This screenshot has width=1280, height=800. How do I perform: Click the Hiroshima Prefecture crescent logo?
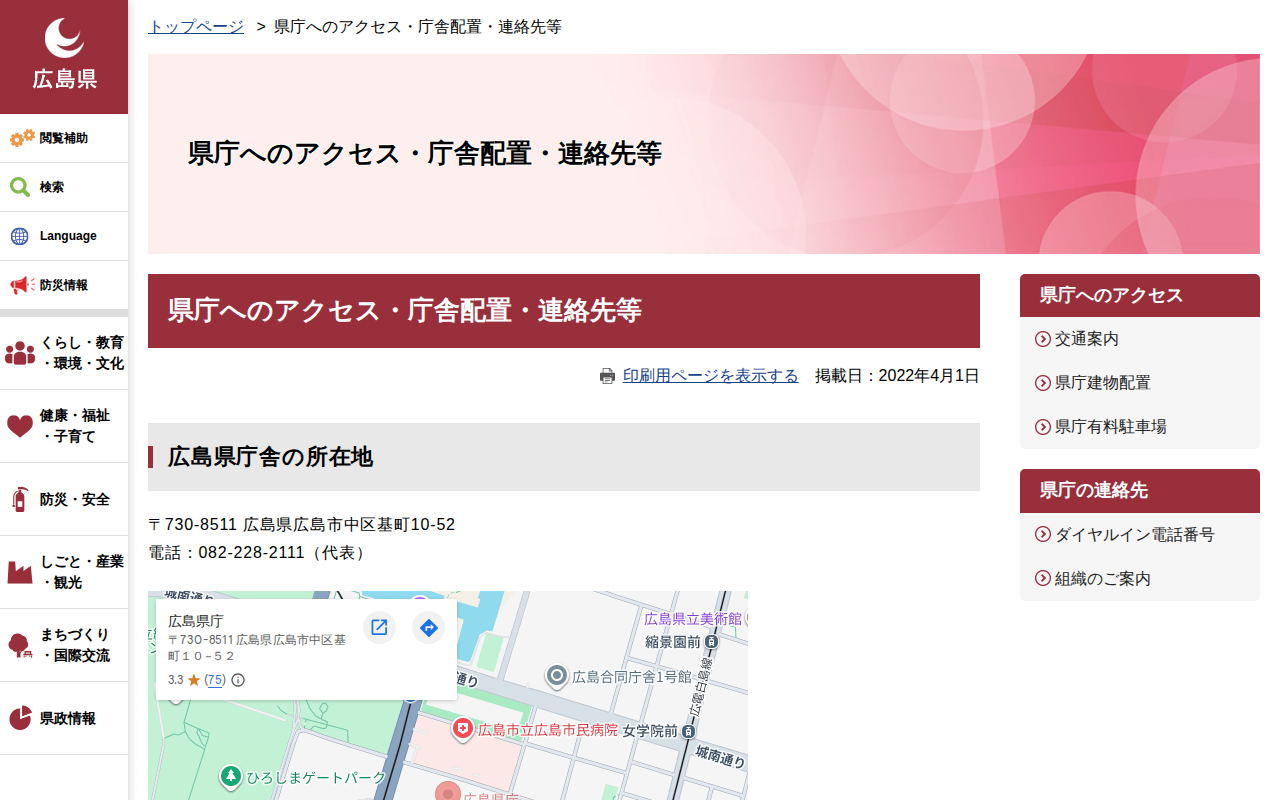[64, 39]
